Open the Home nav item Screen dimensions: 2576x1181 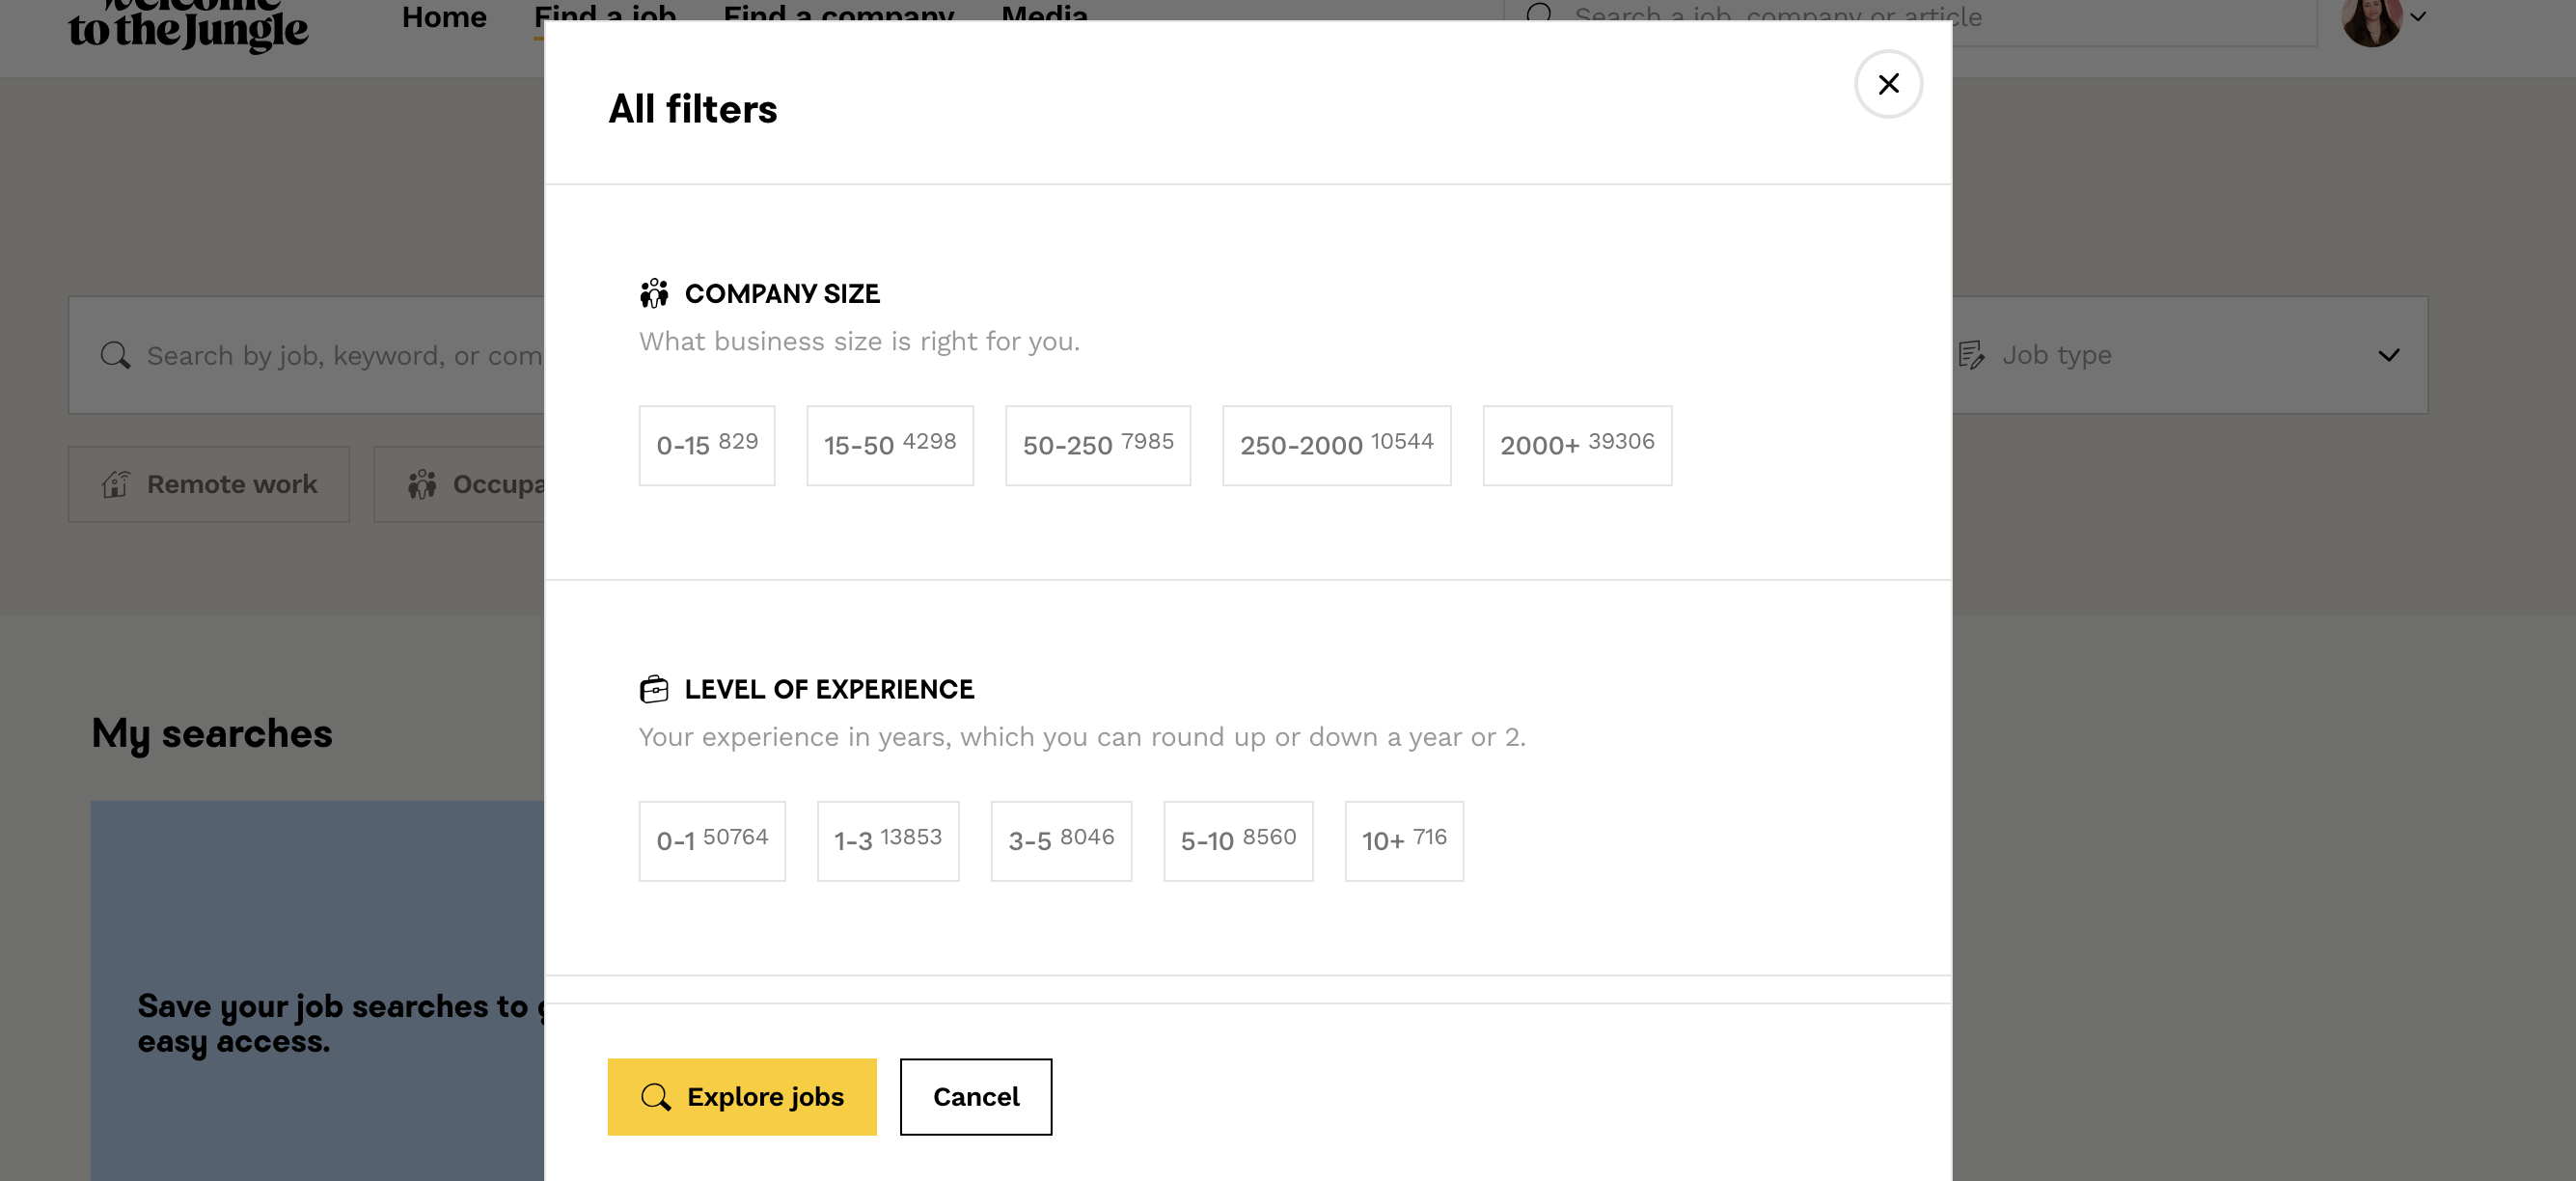click(444, 16)
